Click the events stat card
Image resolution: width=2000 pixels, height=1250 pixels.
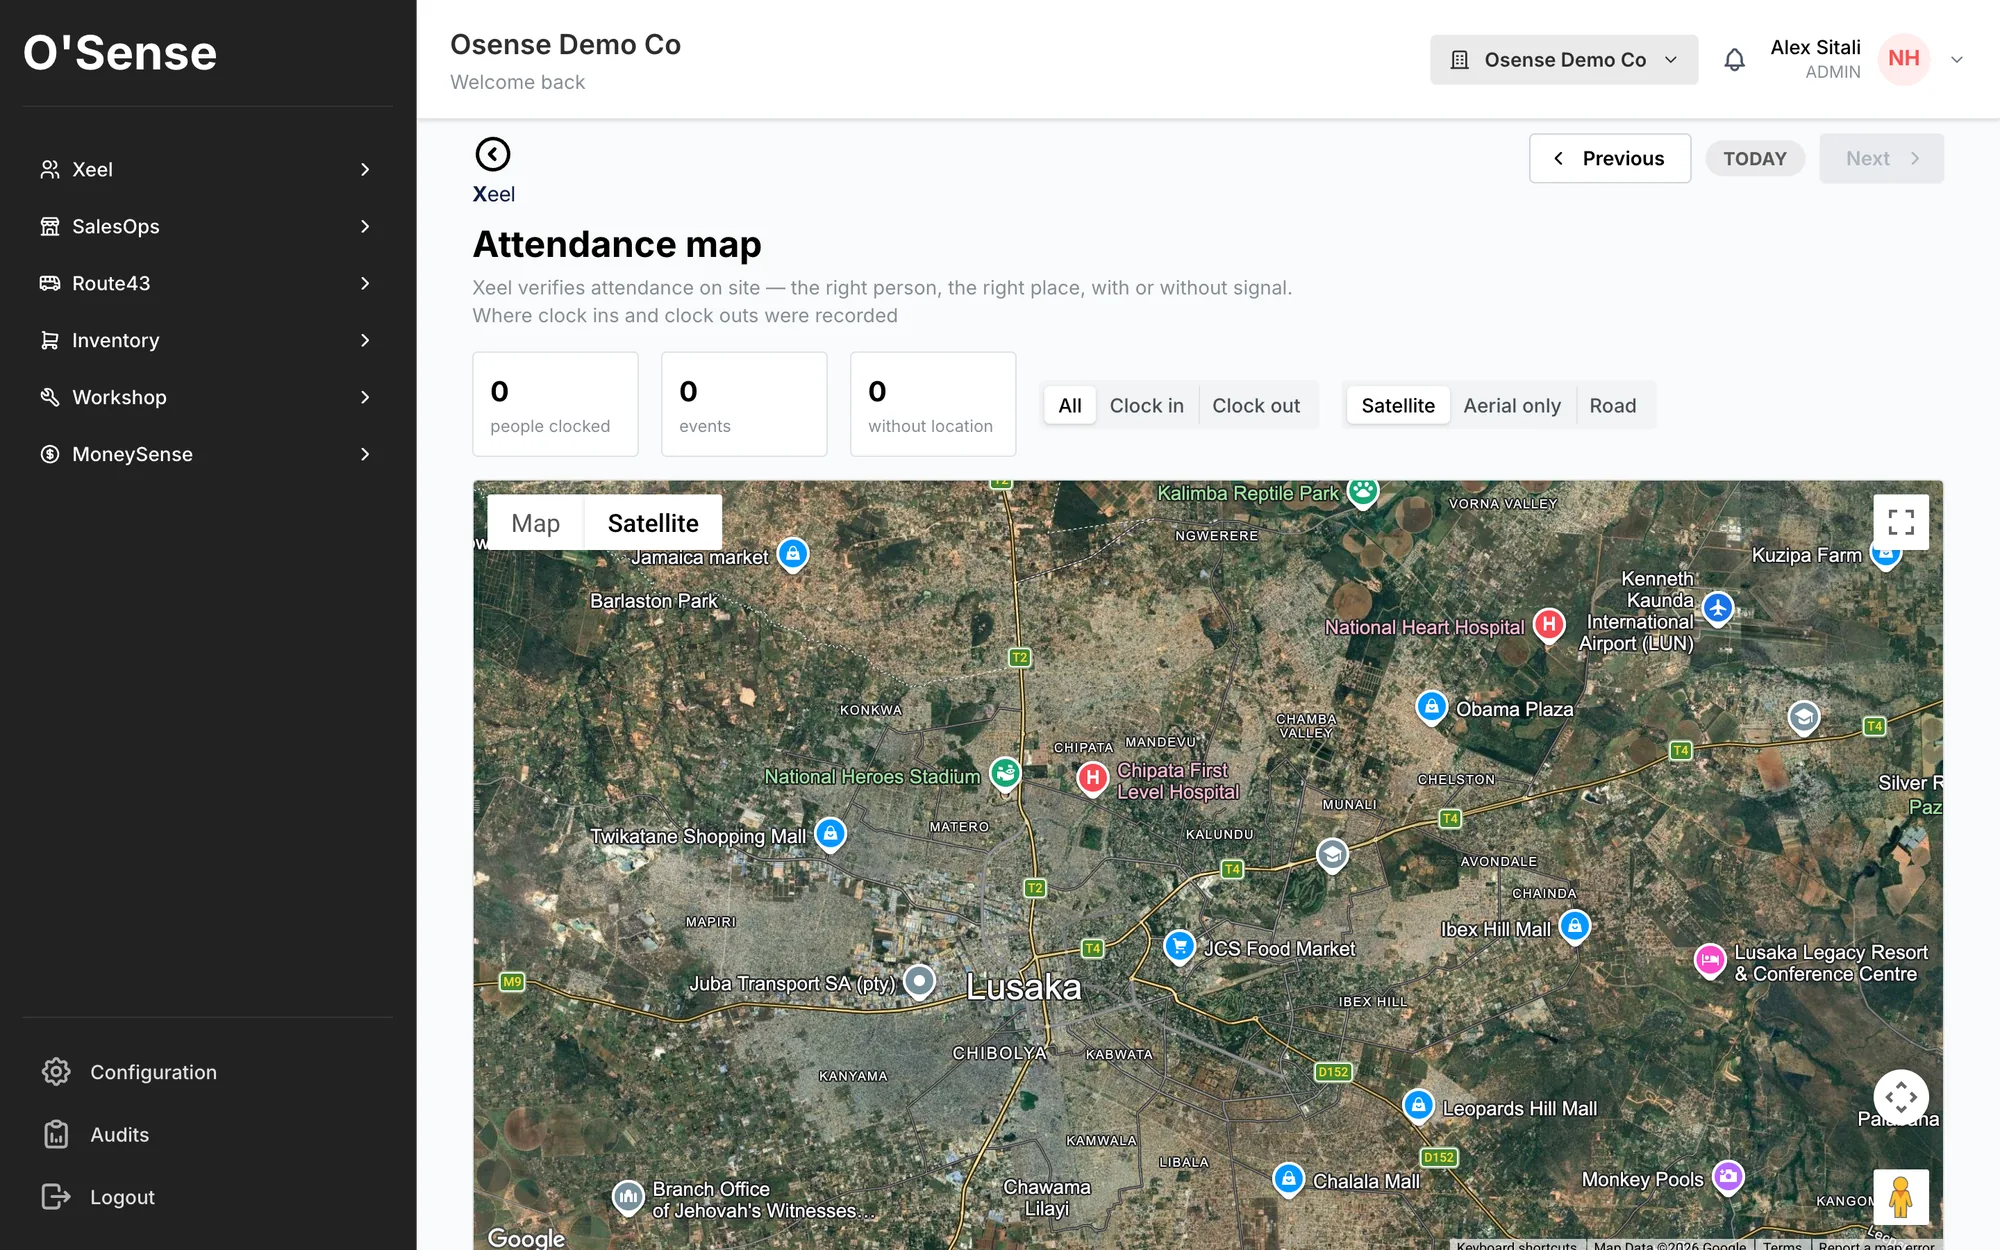click(744, 404)
